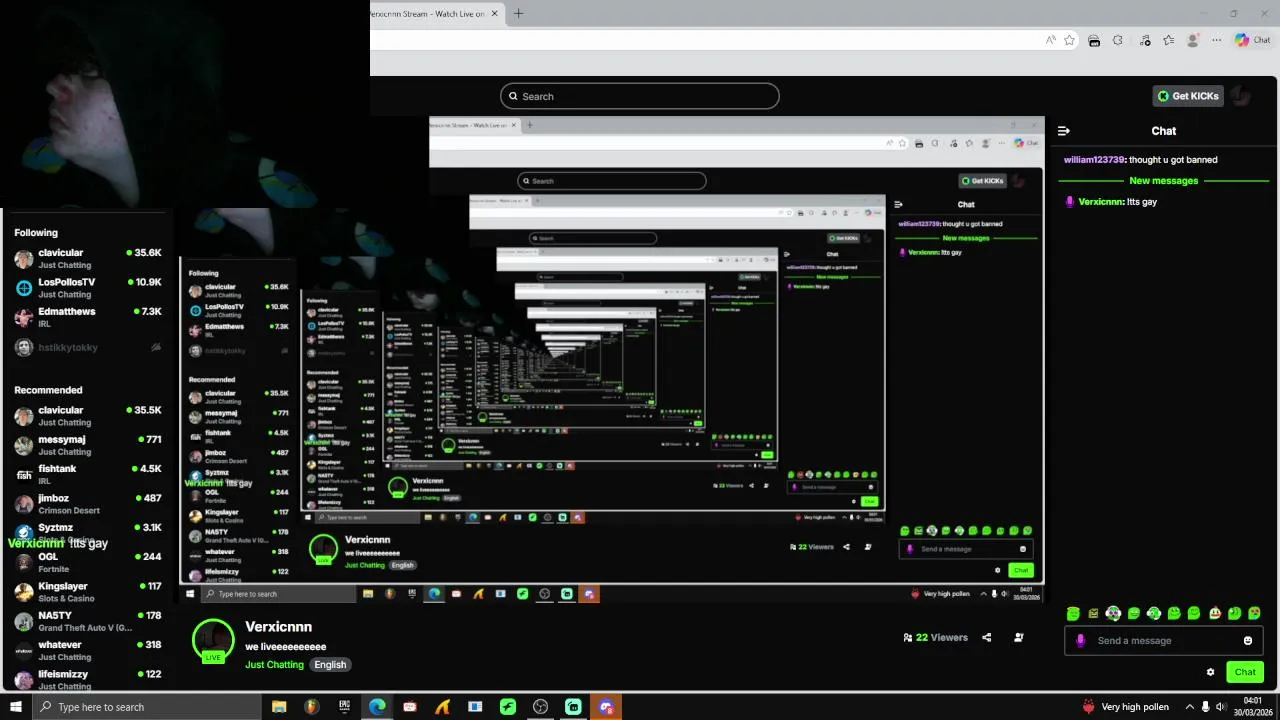Open the Just Chatting category link
Viewport: 1280px width, 720px height.
click(274, 664)
